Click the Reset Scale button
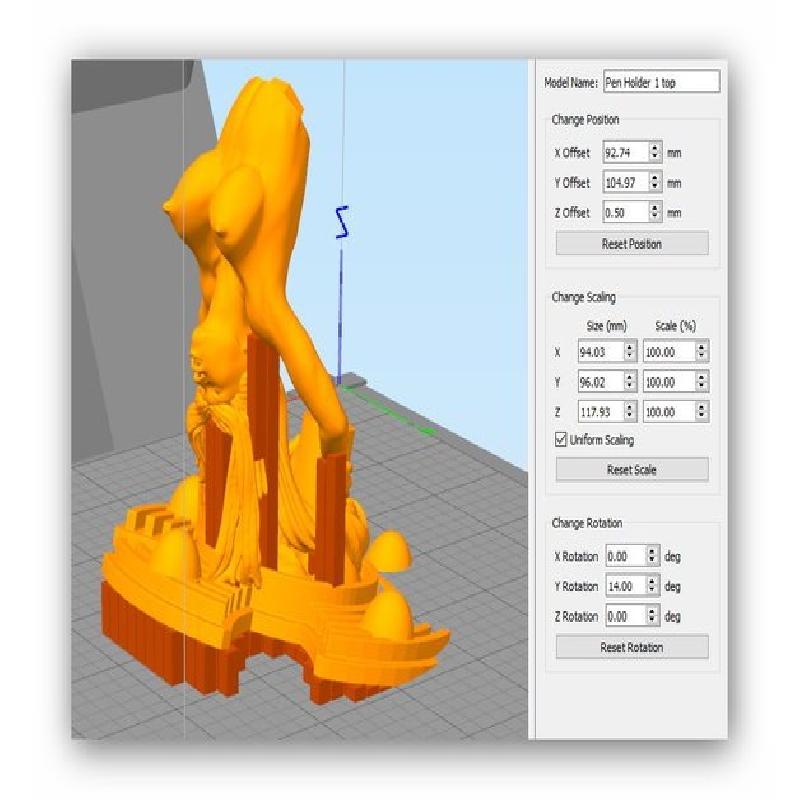Image resolution: width=800 pixels, height=800 pixels. point(632,469)
